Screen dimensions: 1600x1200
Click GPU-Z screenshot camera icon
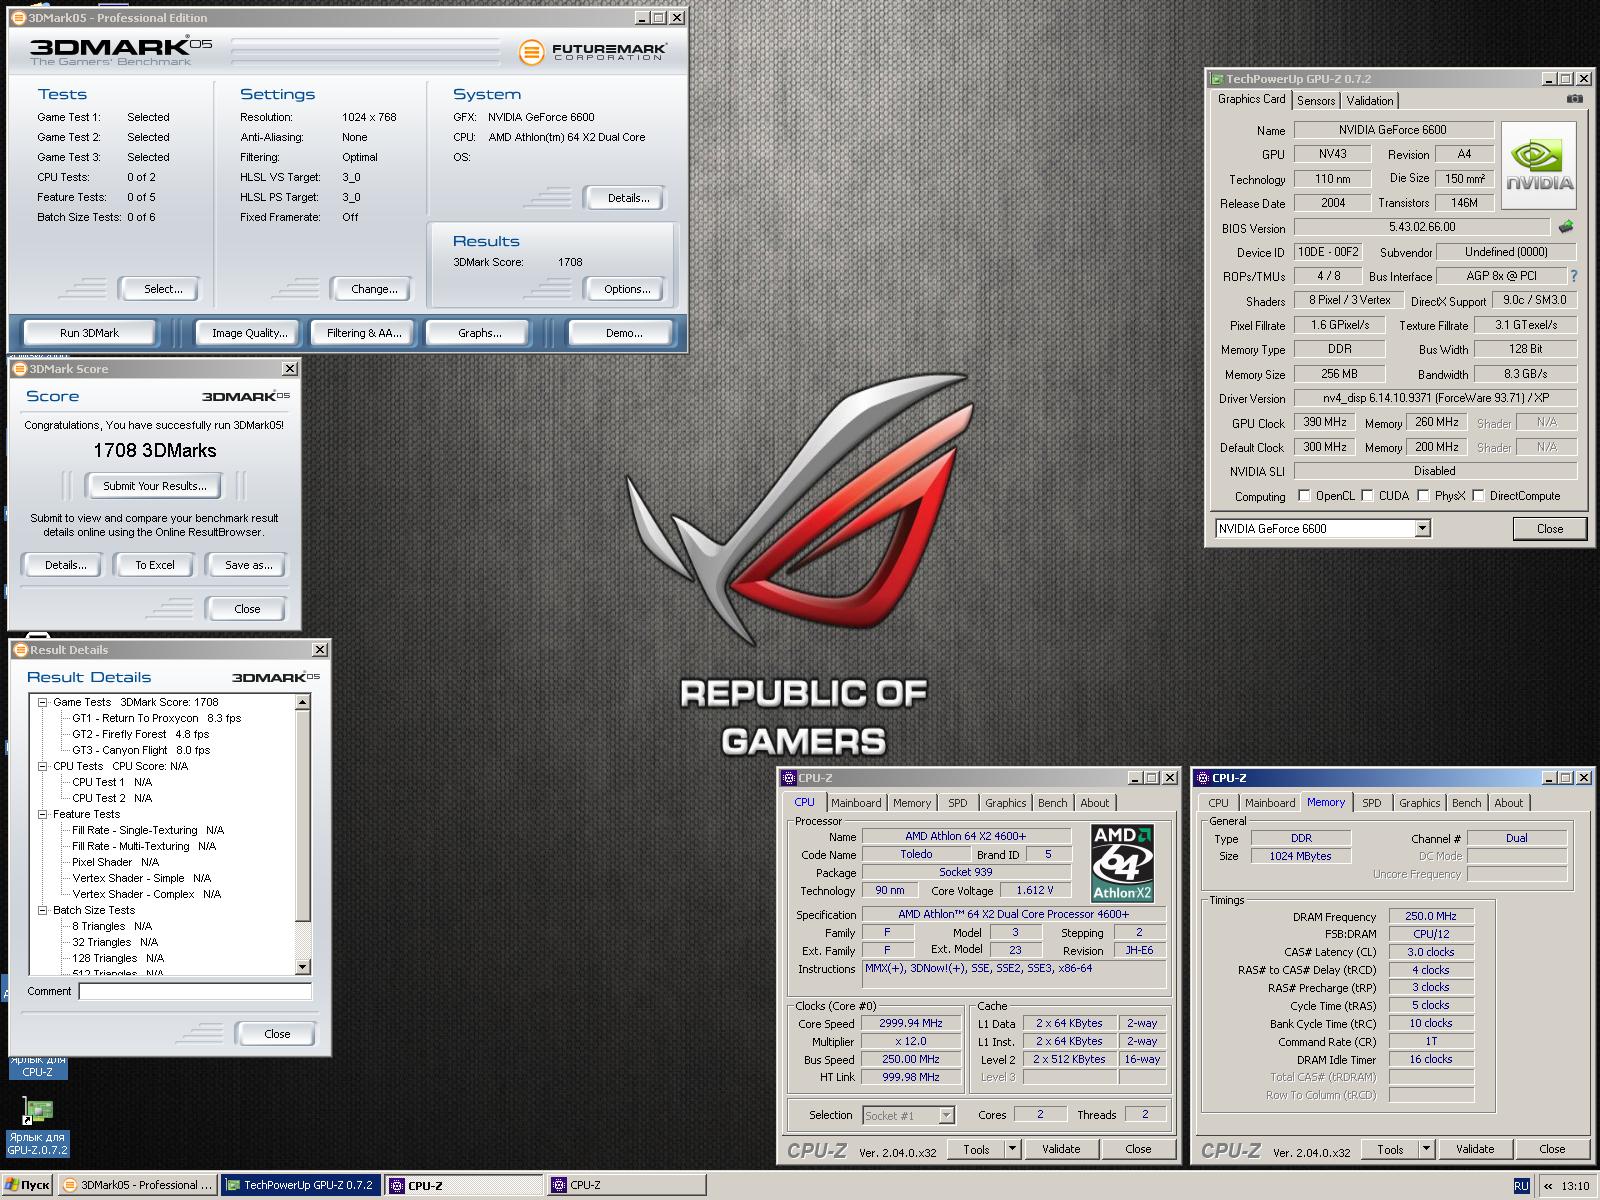pyautogui.click(x=1574, y=99)
